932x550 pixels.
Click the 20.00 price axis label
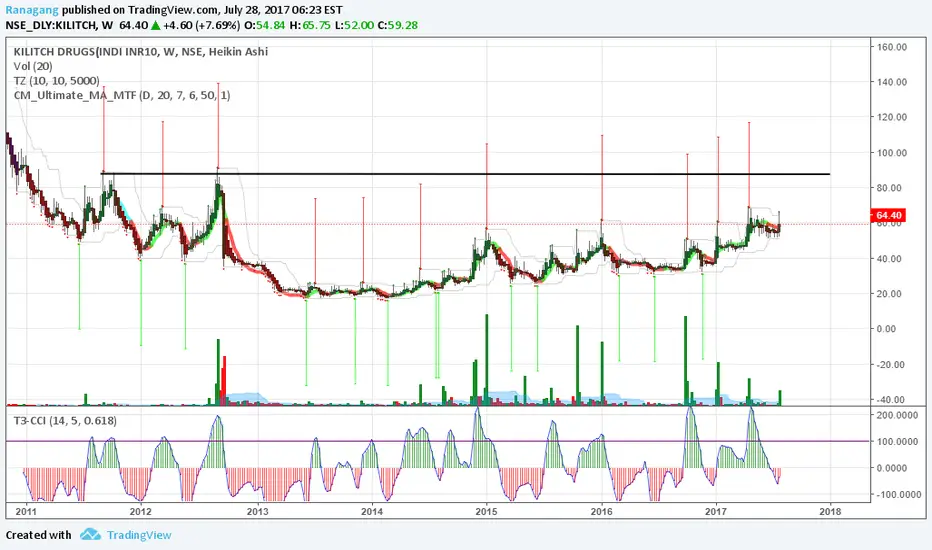coord(890,294)
